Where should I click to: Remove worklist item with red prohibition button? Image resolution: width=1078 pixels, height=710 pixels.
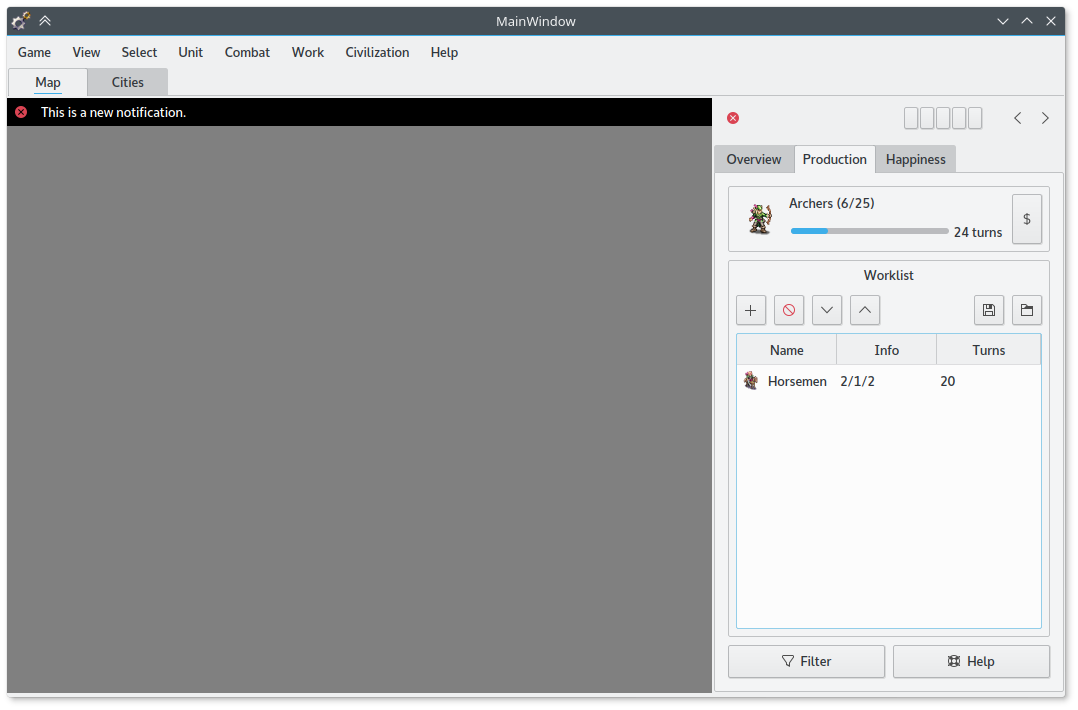[x=789, y=310]
